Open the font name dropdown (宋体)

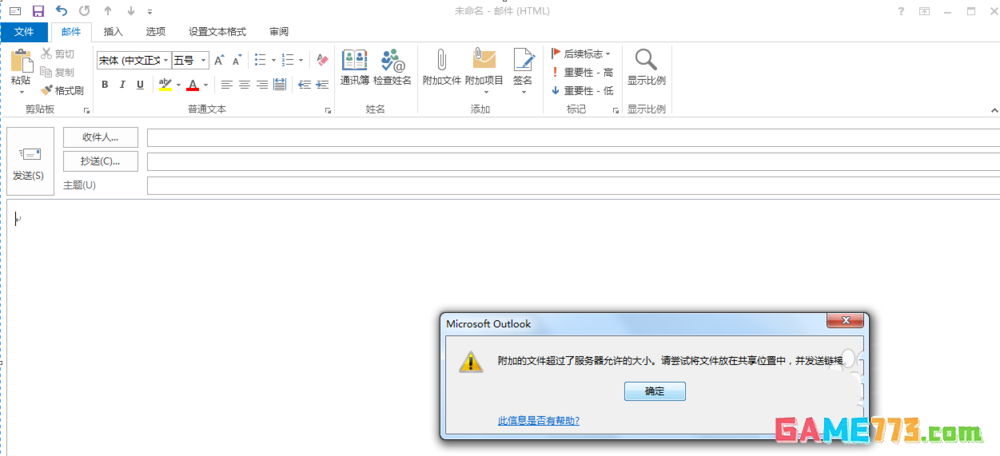point(166,60)
